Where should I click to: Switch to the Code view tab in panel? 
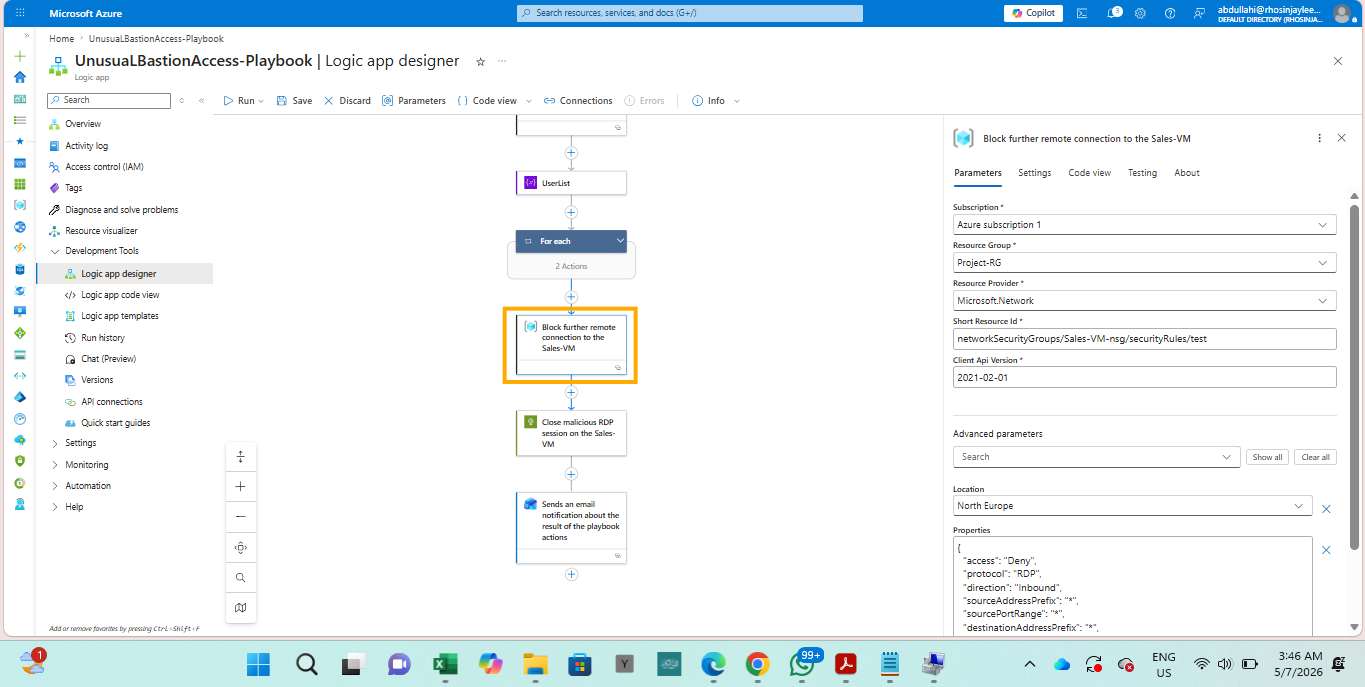pyautogui.click(x=1089, y=173)
